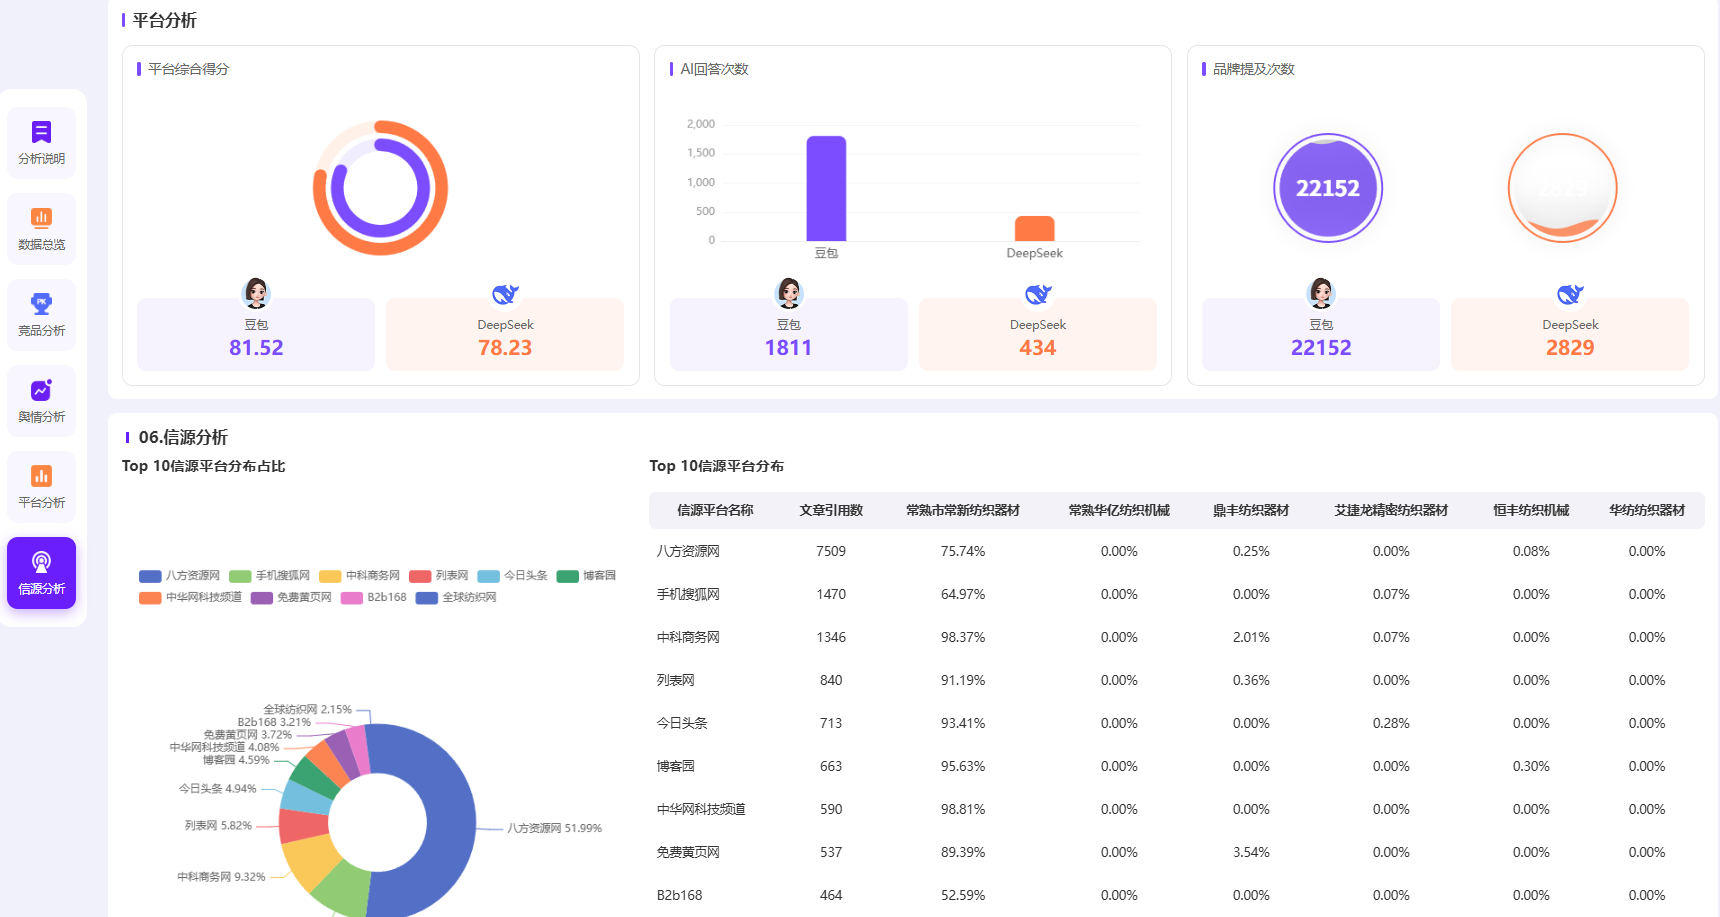
Task: Click 今日头条 in the table name column
Action: tap(682, 724)
